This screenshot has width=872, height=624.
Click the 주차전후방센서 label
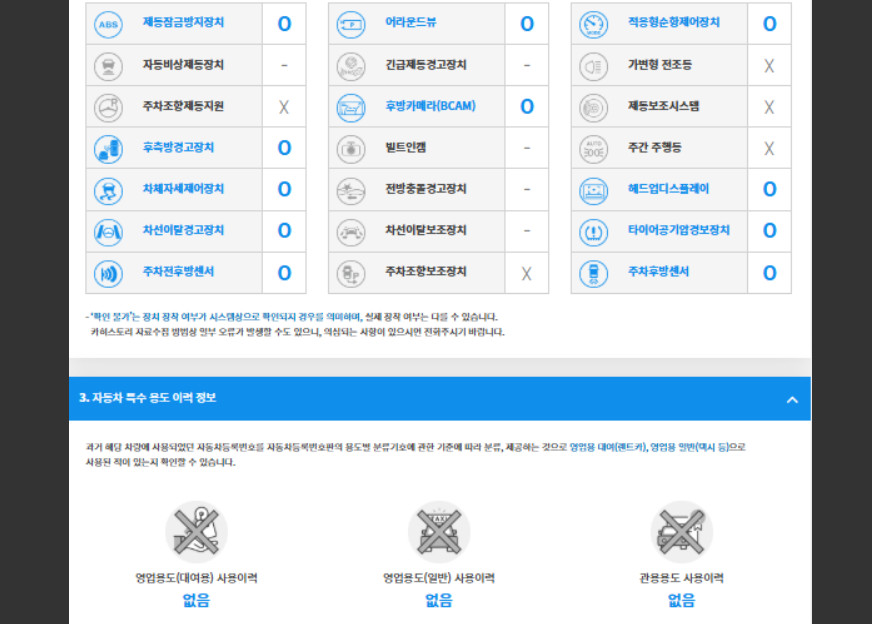pos(178,271)
